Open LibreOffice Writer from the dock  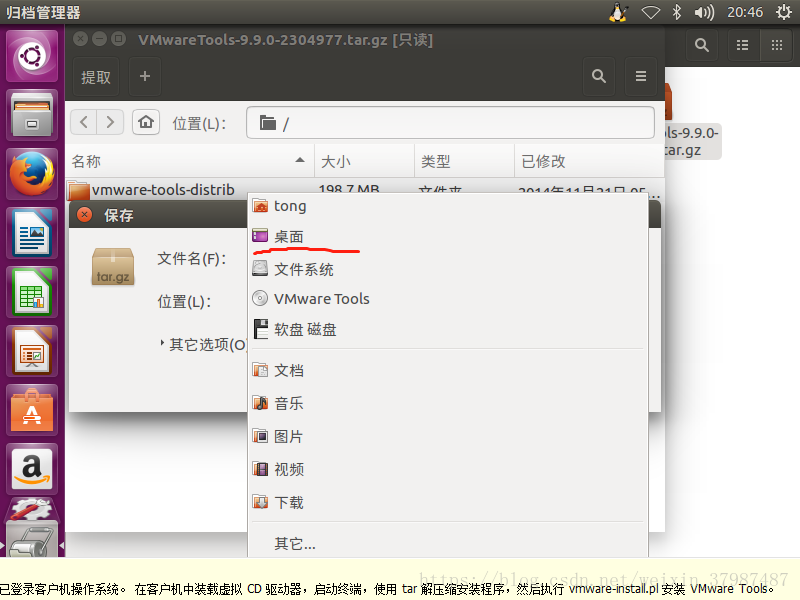(x=32, y=233)
